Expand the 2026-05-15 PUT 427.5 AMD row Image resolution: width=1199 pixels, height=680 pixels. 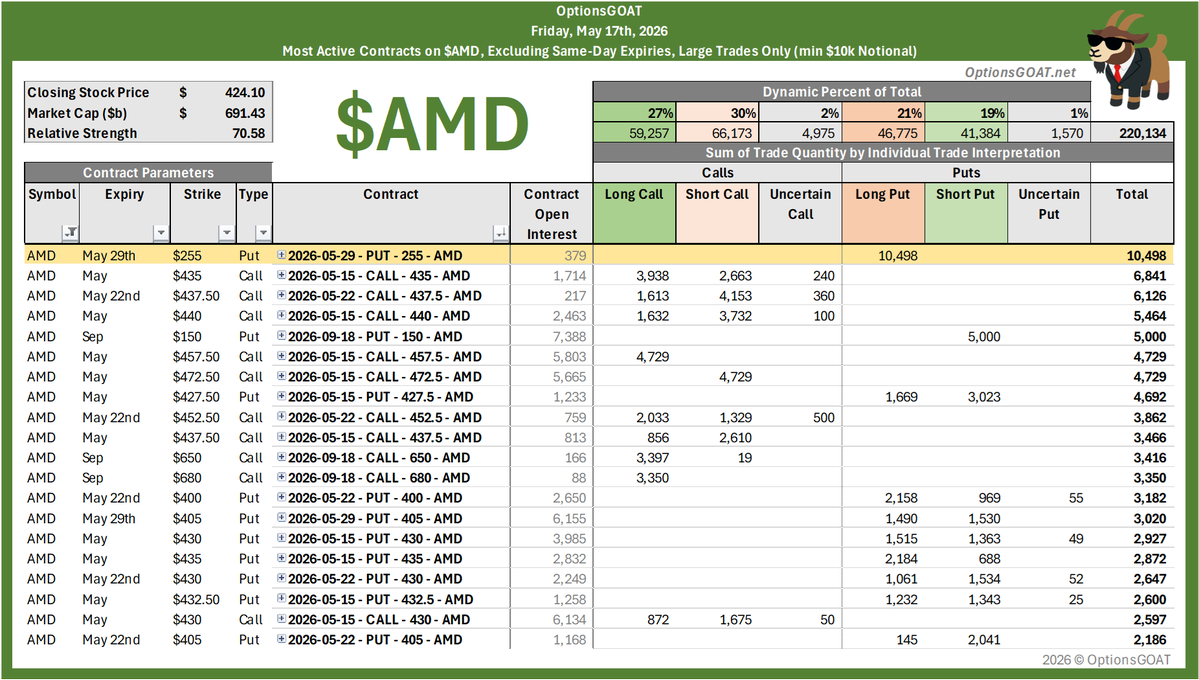pyautogui.click(x=281, y=396)
